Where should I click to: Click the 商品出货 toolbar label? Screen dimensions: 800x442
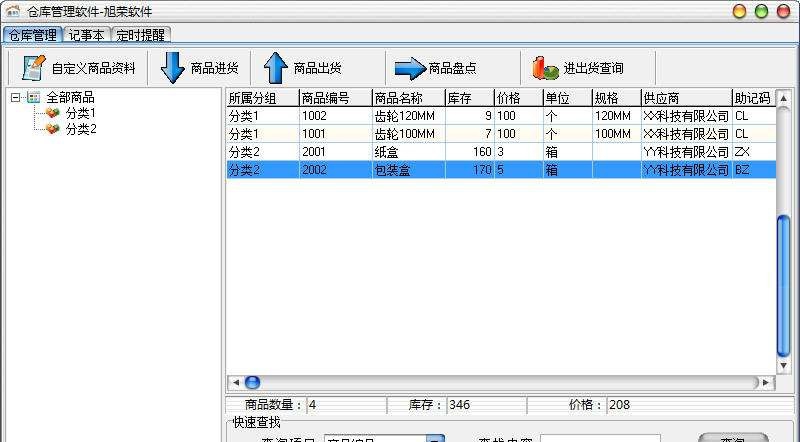pos(317,68)
